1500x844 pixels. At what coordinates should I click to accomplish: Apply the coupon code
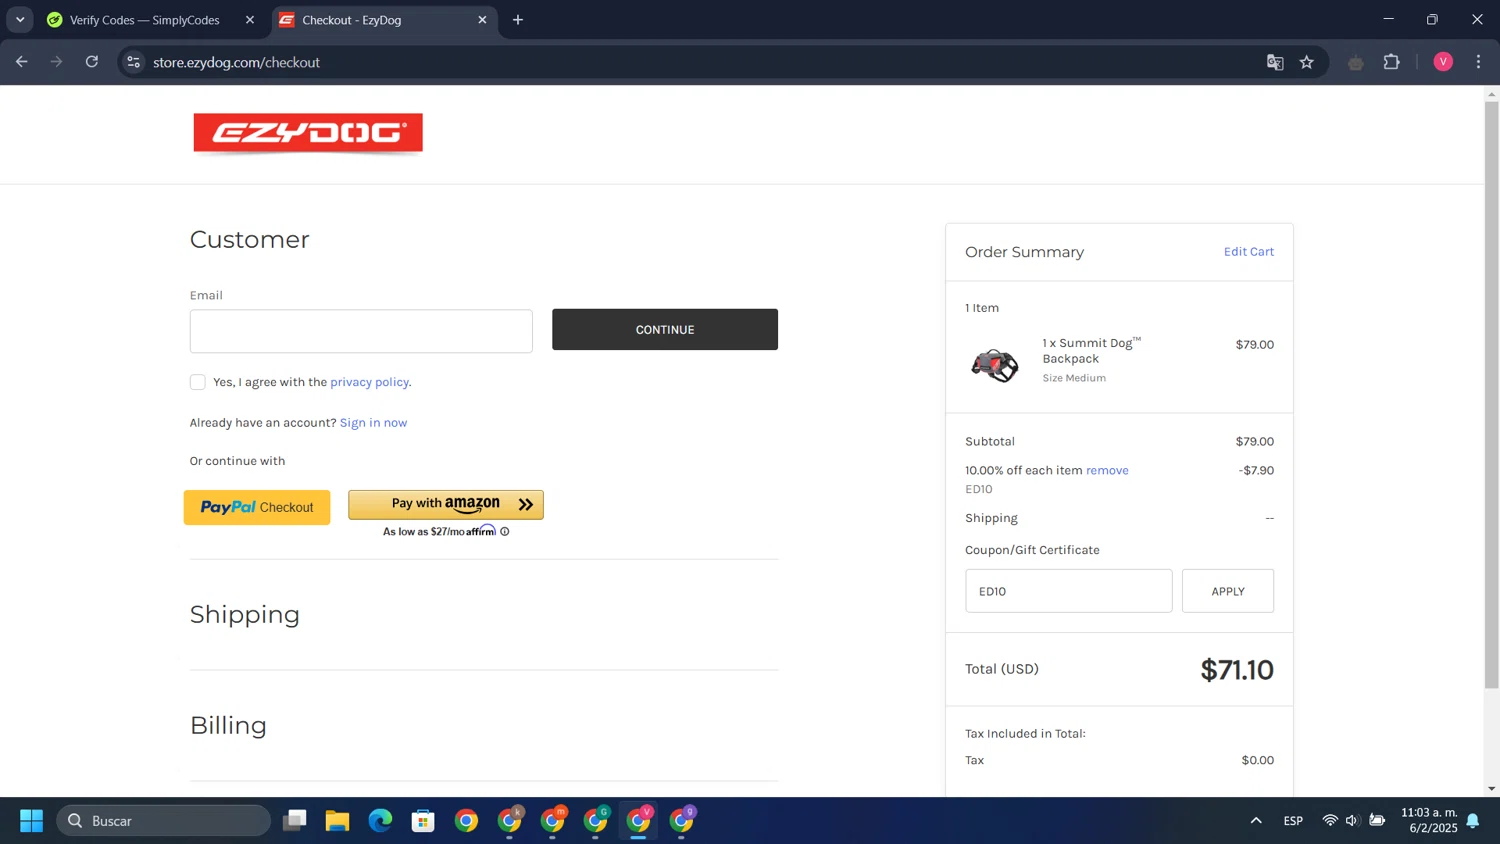pos(1228,591)
